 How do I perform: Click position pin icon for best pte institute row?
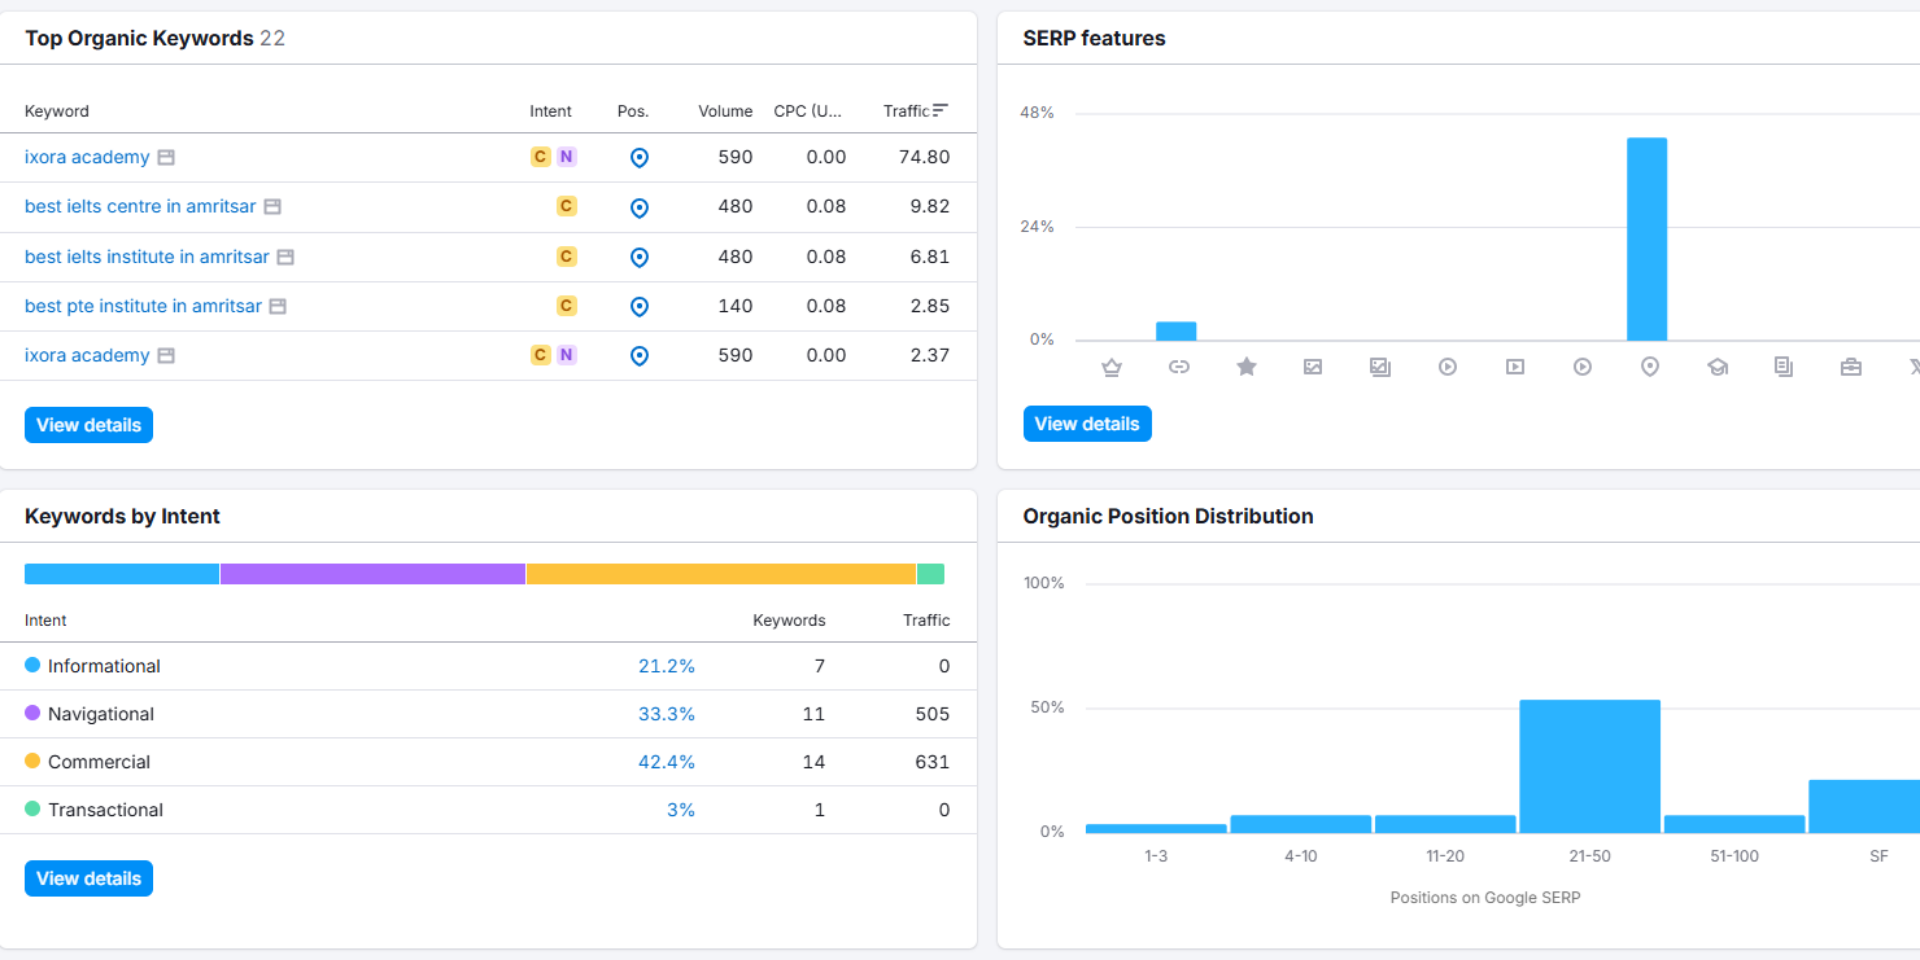click(639, 306)
